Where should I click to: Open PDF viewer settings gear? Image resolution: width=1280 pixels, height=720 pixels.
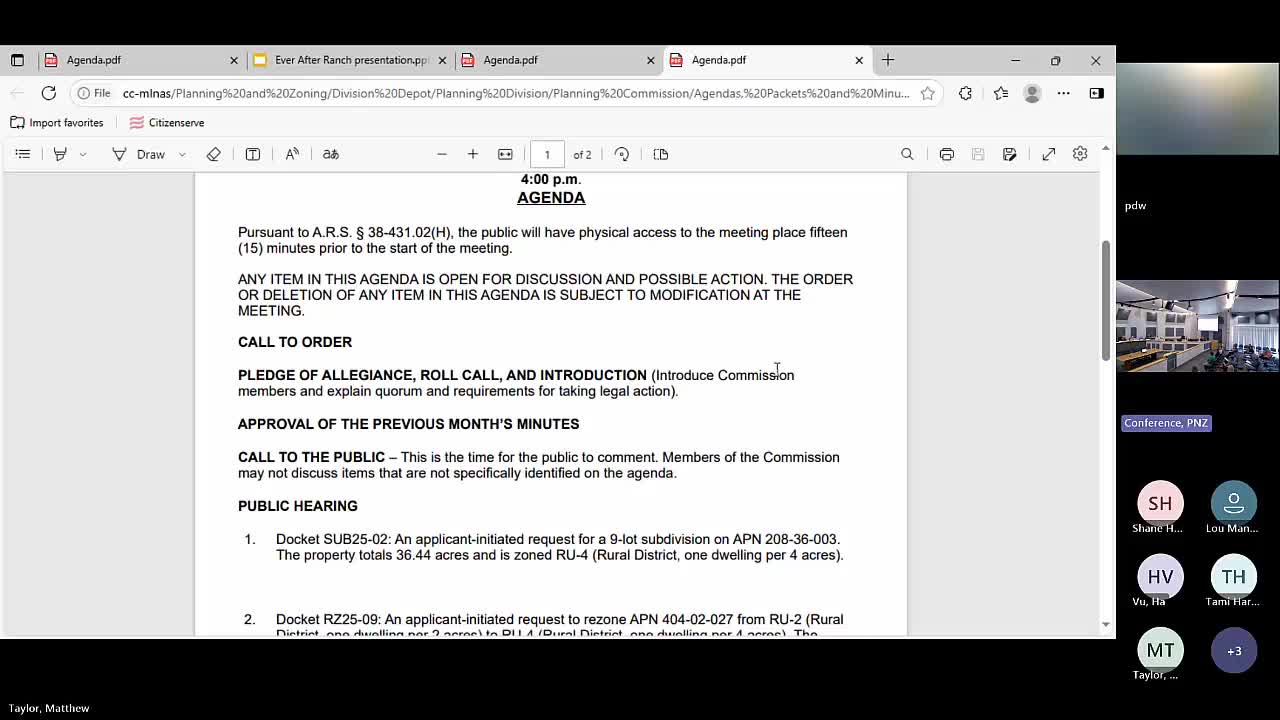(1080, 154)
